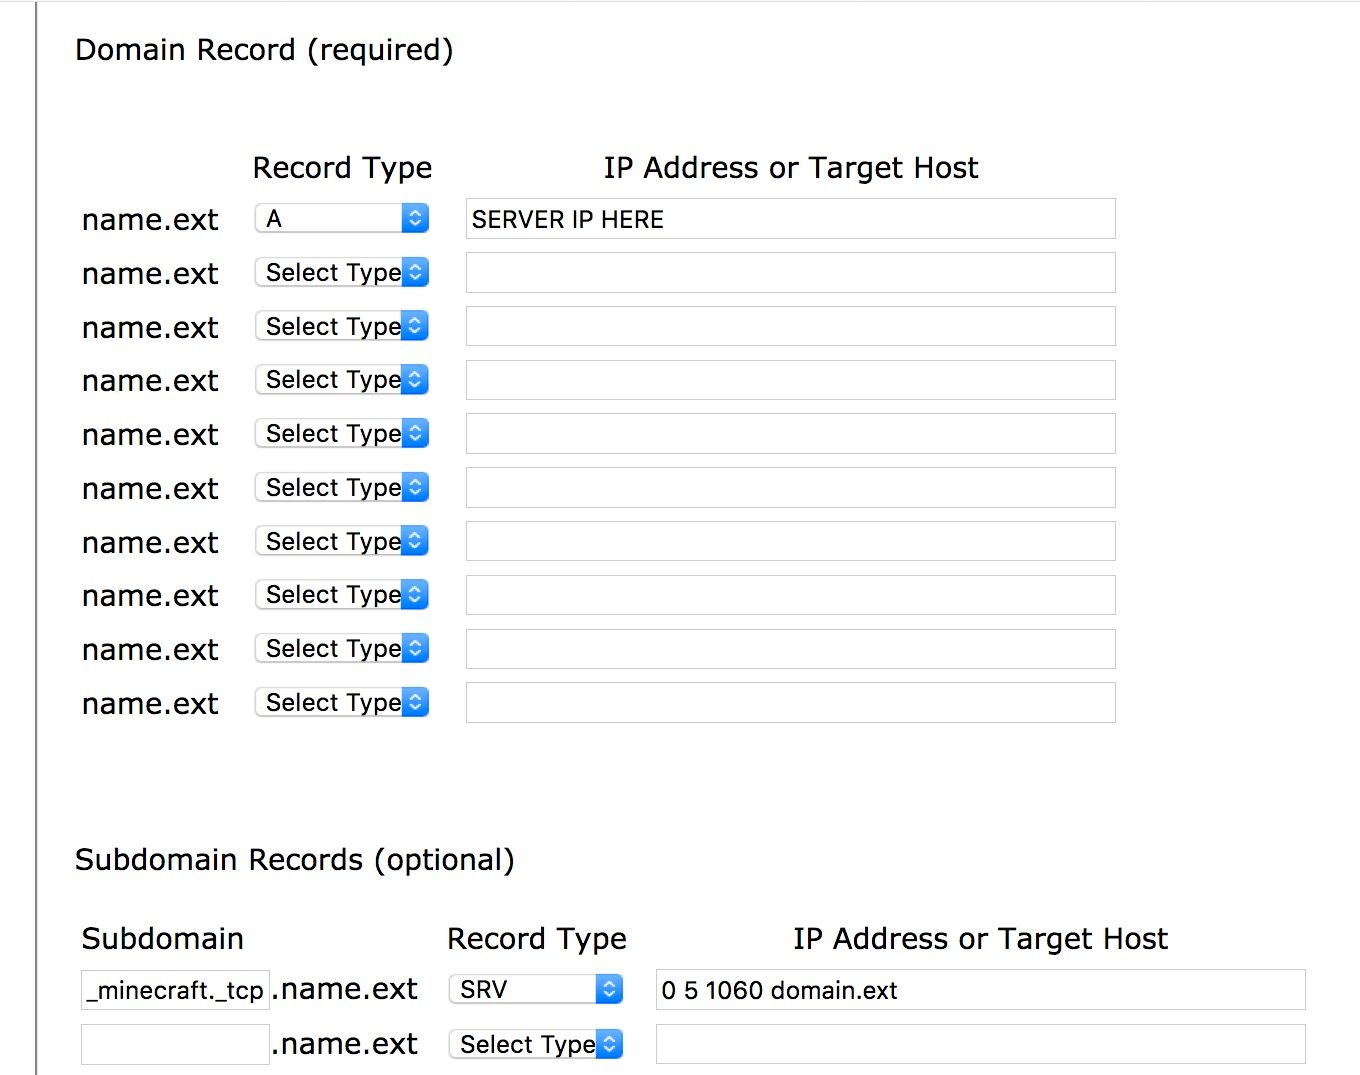Open the empty subdomain row's Select Type dropdown
Viewport: 1360px width, 1075px height.
point(536,1044)
